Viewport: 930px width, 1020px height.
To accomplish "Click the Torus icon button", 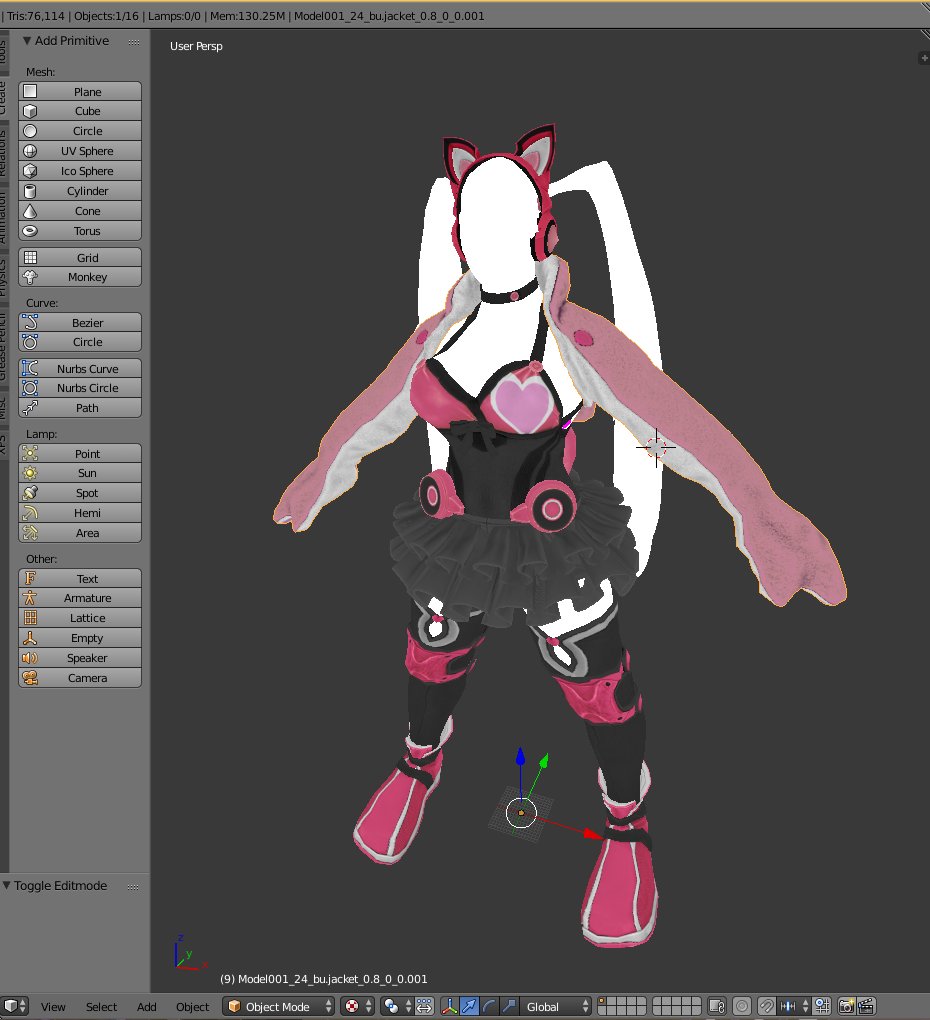I will pos(30,231).
